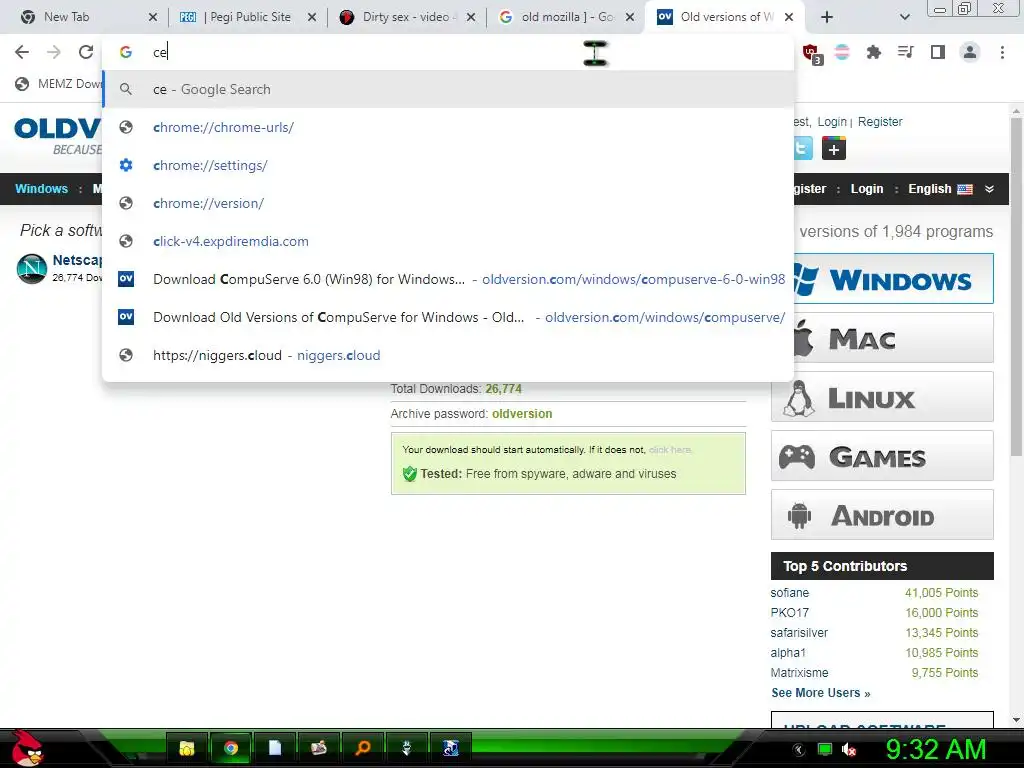The height and width of the screenshot is (768, 1024).
Task: Click the Android platform button
Action: click(x=882, y=515)
